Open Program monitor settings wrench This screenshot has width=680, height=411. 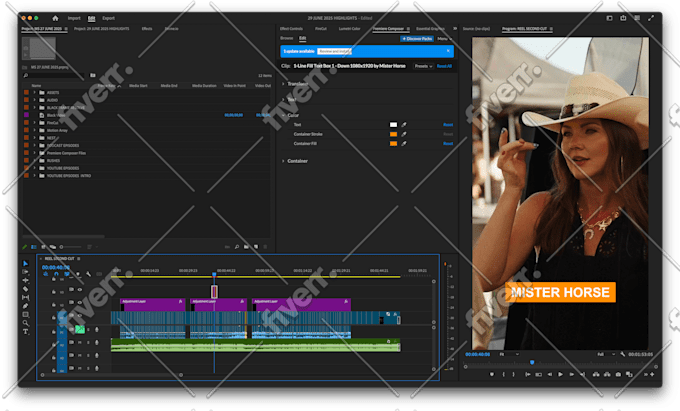click(x=623, y=354)
